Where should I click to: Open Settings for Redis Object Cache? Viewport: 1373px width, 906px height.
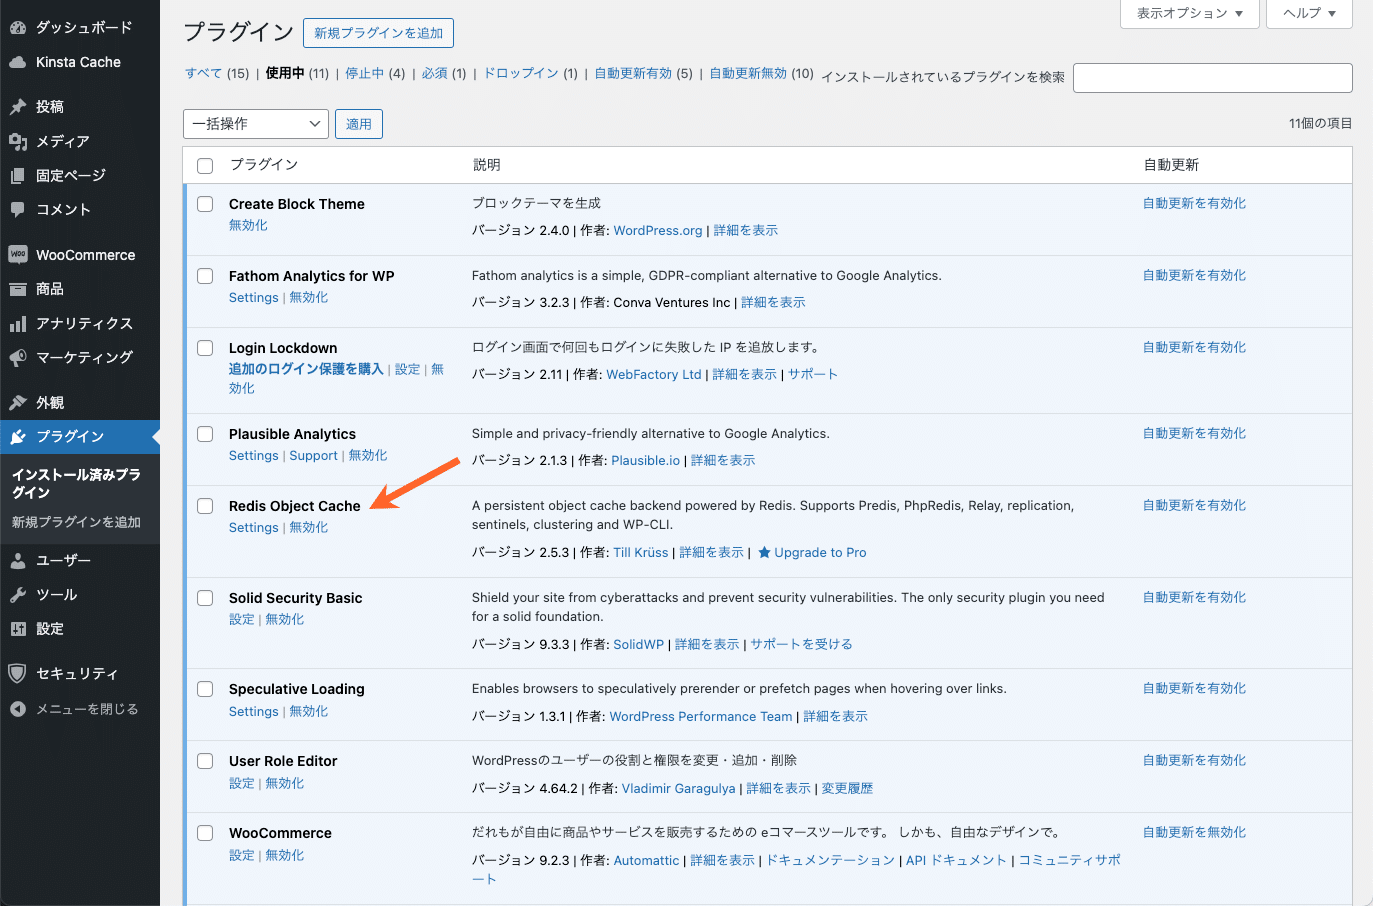pos(254,527)
